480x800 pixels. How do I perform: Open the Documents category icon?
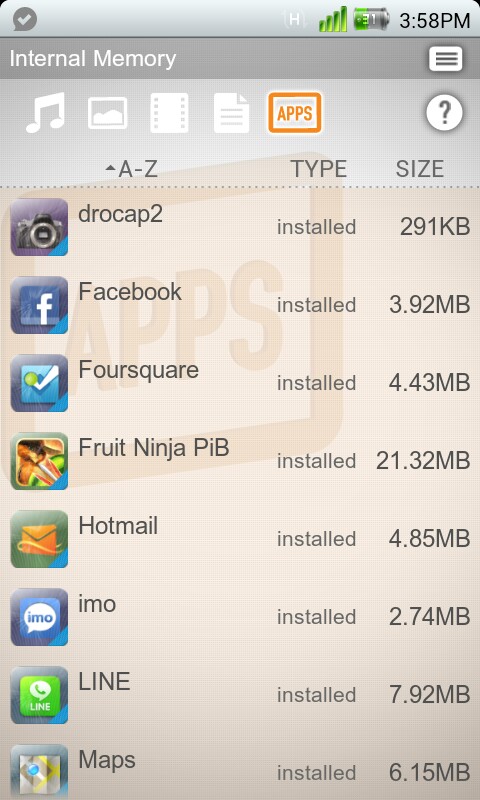point(232,113)
